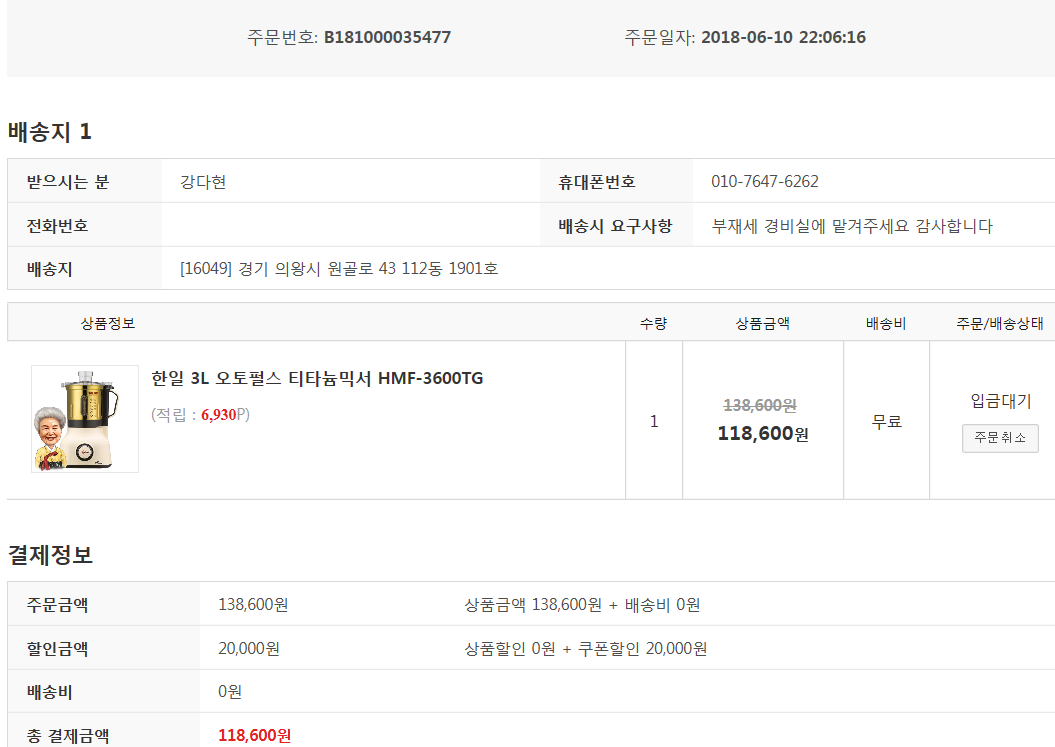Image resolution: width=1055 pixels, height=747 pixels.
Task: Click the 주문/배송상태 column header
Action: pos(1000,324)
